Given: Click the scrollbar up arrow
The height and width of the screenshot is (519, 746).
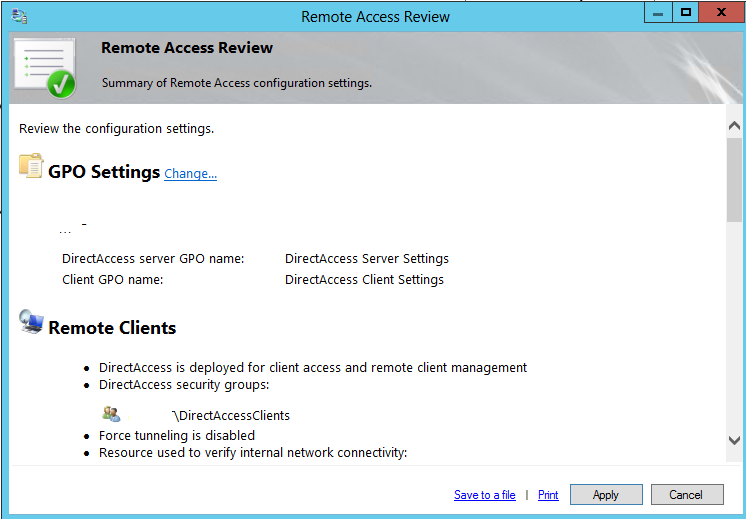Looking at the screenshot, I should 734,126.
